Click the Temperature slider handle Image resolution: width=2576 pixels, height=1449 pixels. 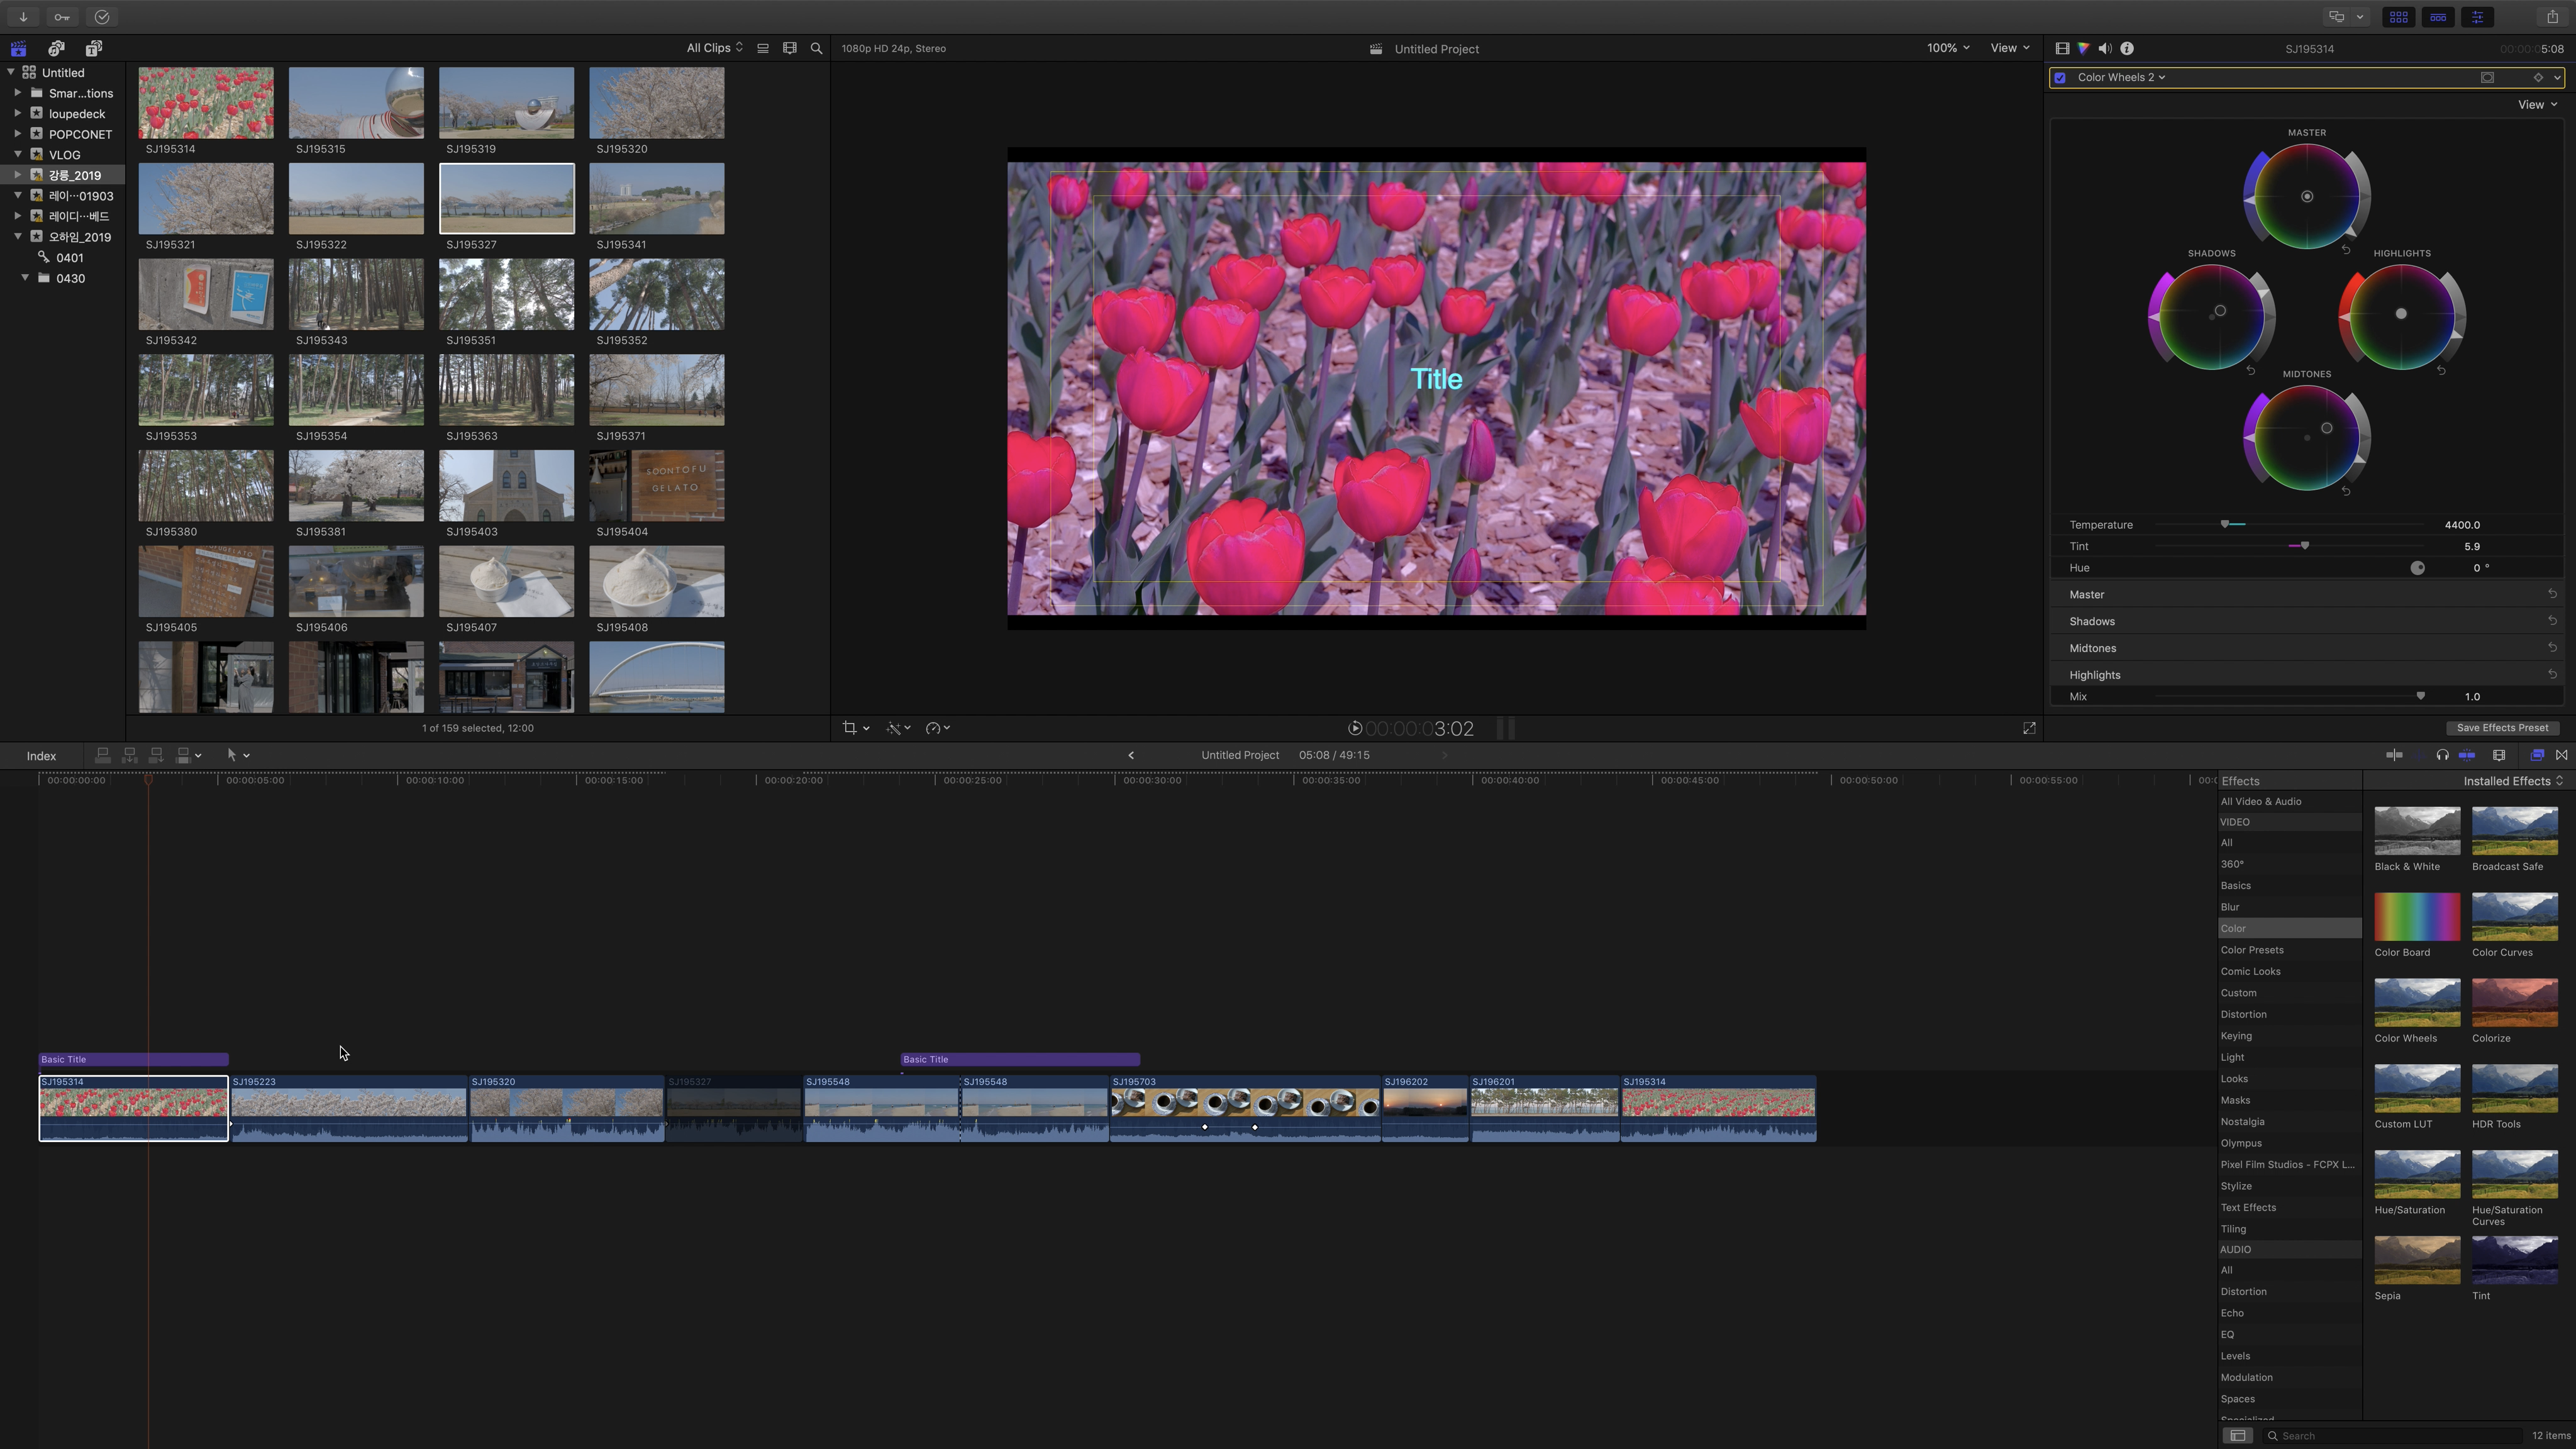tap(2225, 524)
